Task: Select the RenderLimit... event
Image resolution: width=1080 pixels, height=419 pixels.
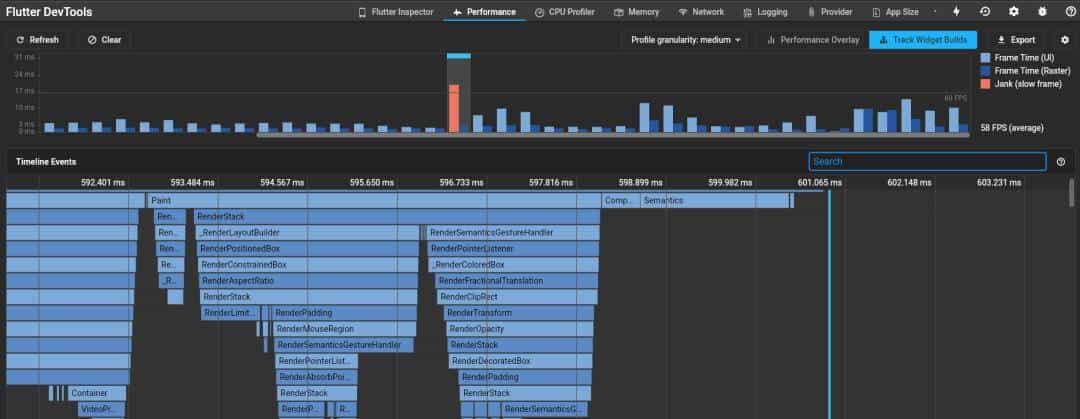Action: tap(230, 313)
